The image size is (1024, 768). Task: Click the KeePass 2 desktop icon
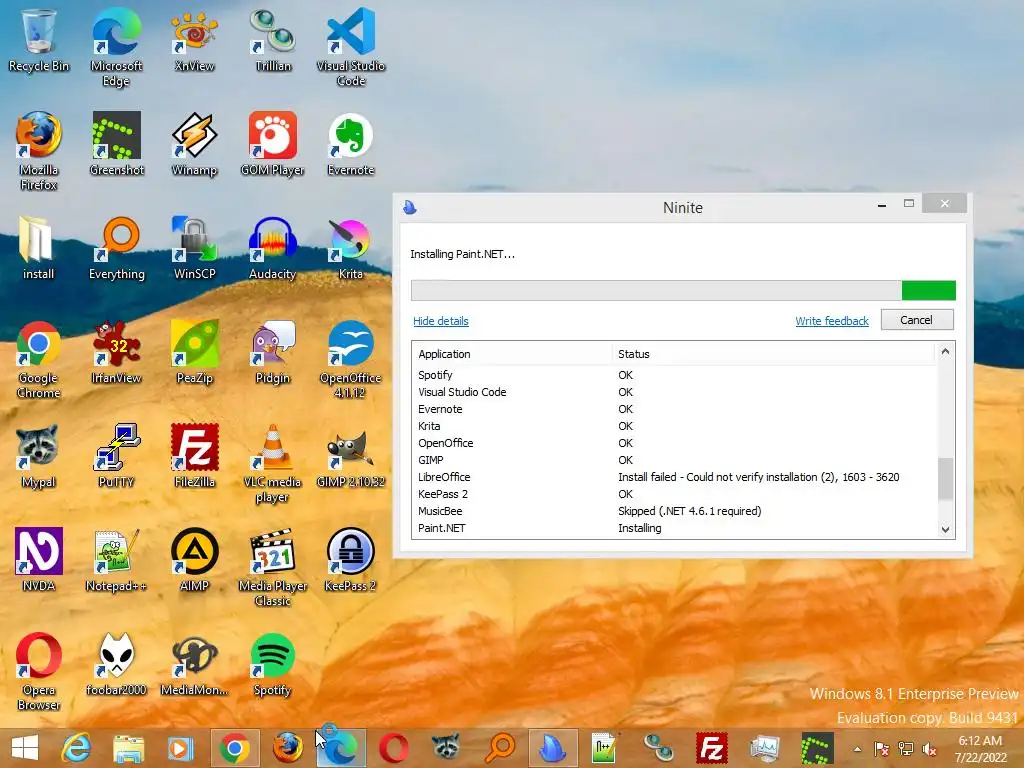coord(351,560)
